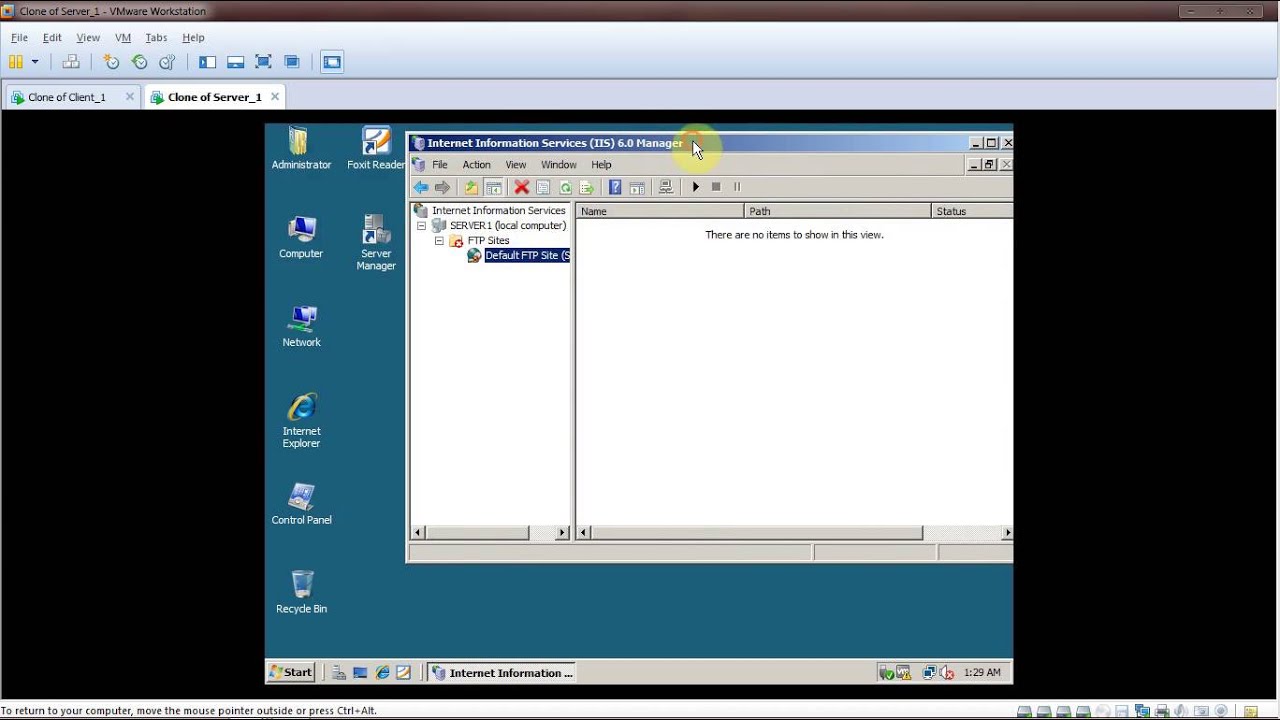Click the Start button in guest taskbar
The image size is (1280, 720).
pos(292,673)
